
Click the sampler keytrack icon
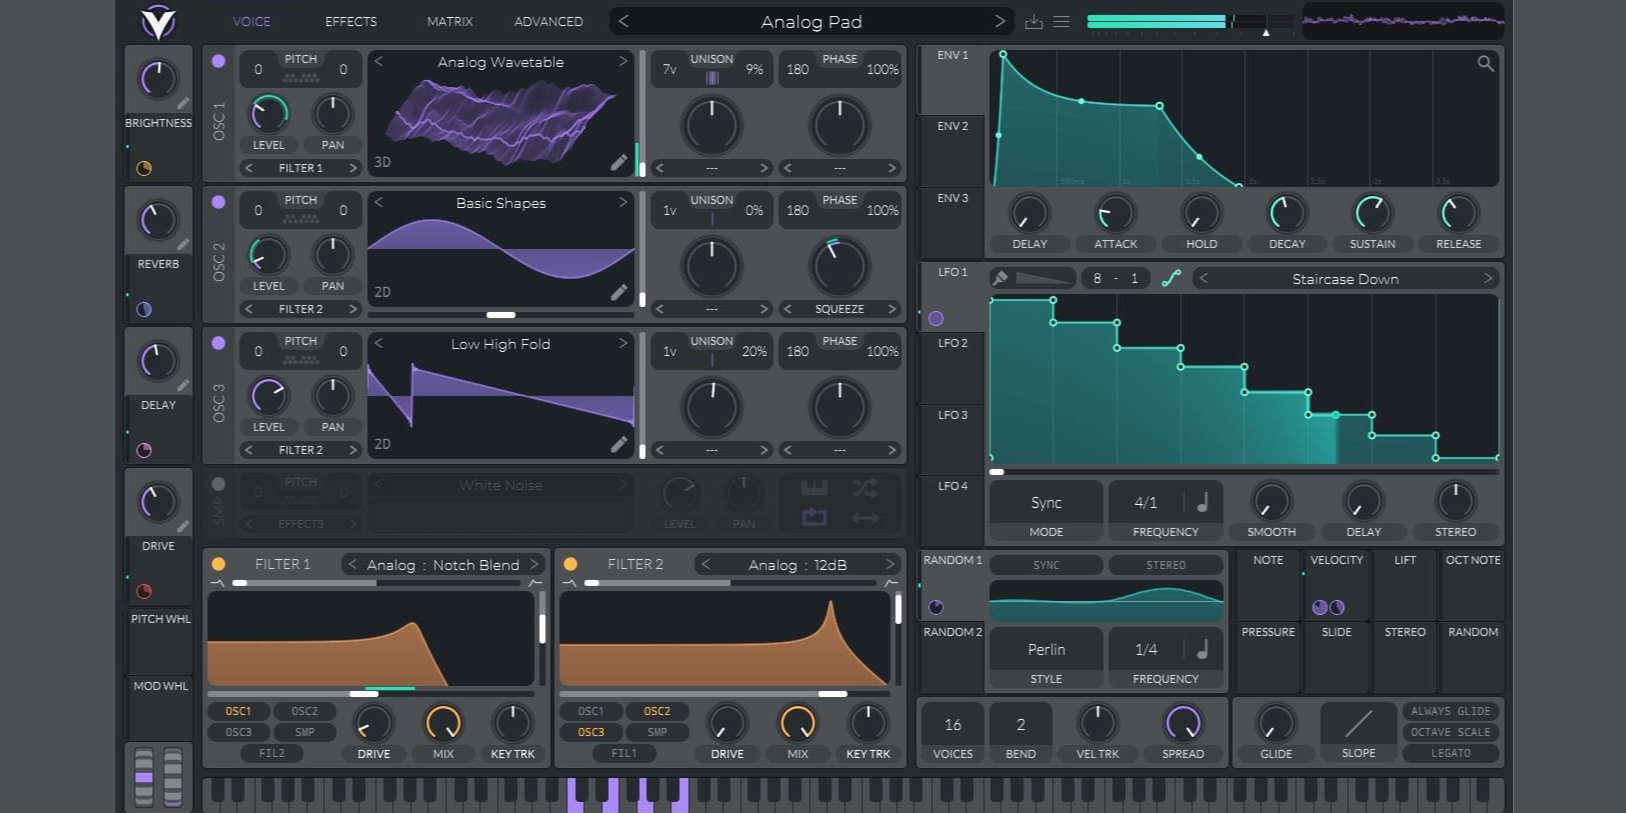[814, 488]
